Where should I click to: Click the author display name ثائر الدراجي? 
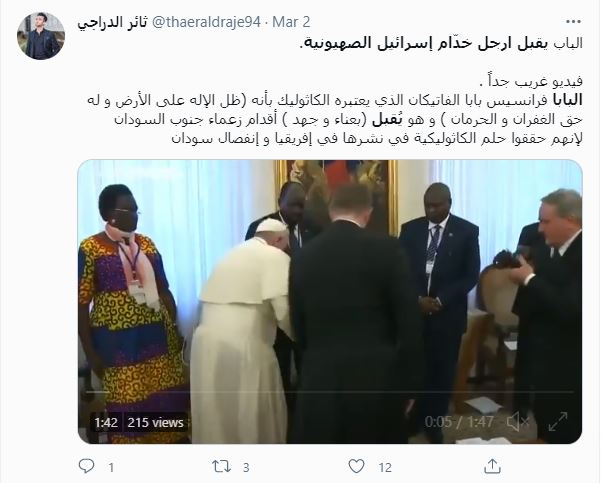pyautogui.click(x=112, y=22)
